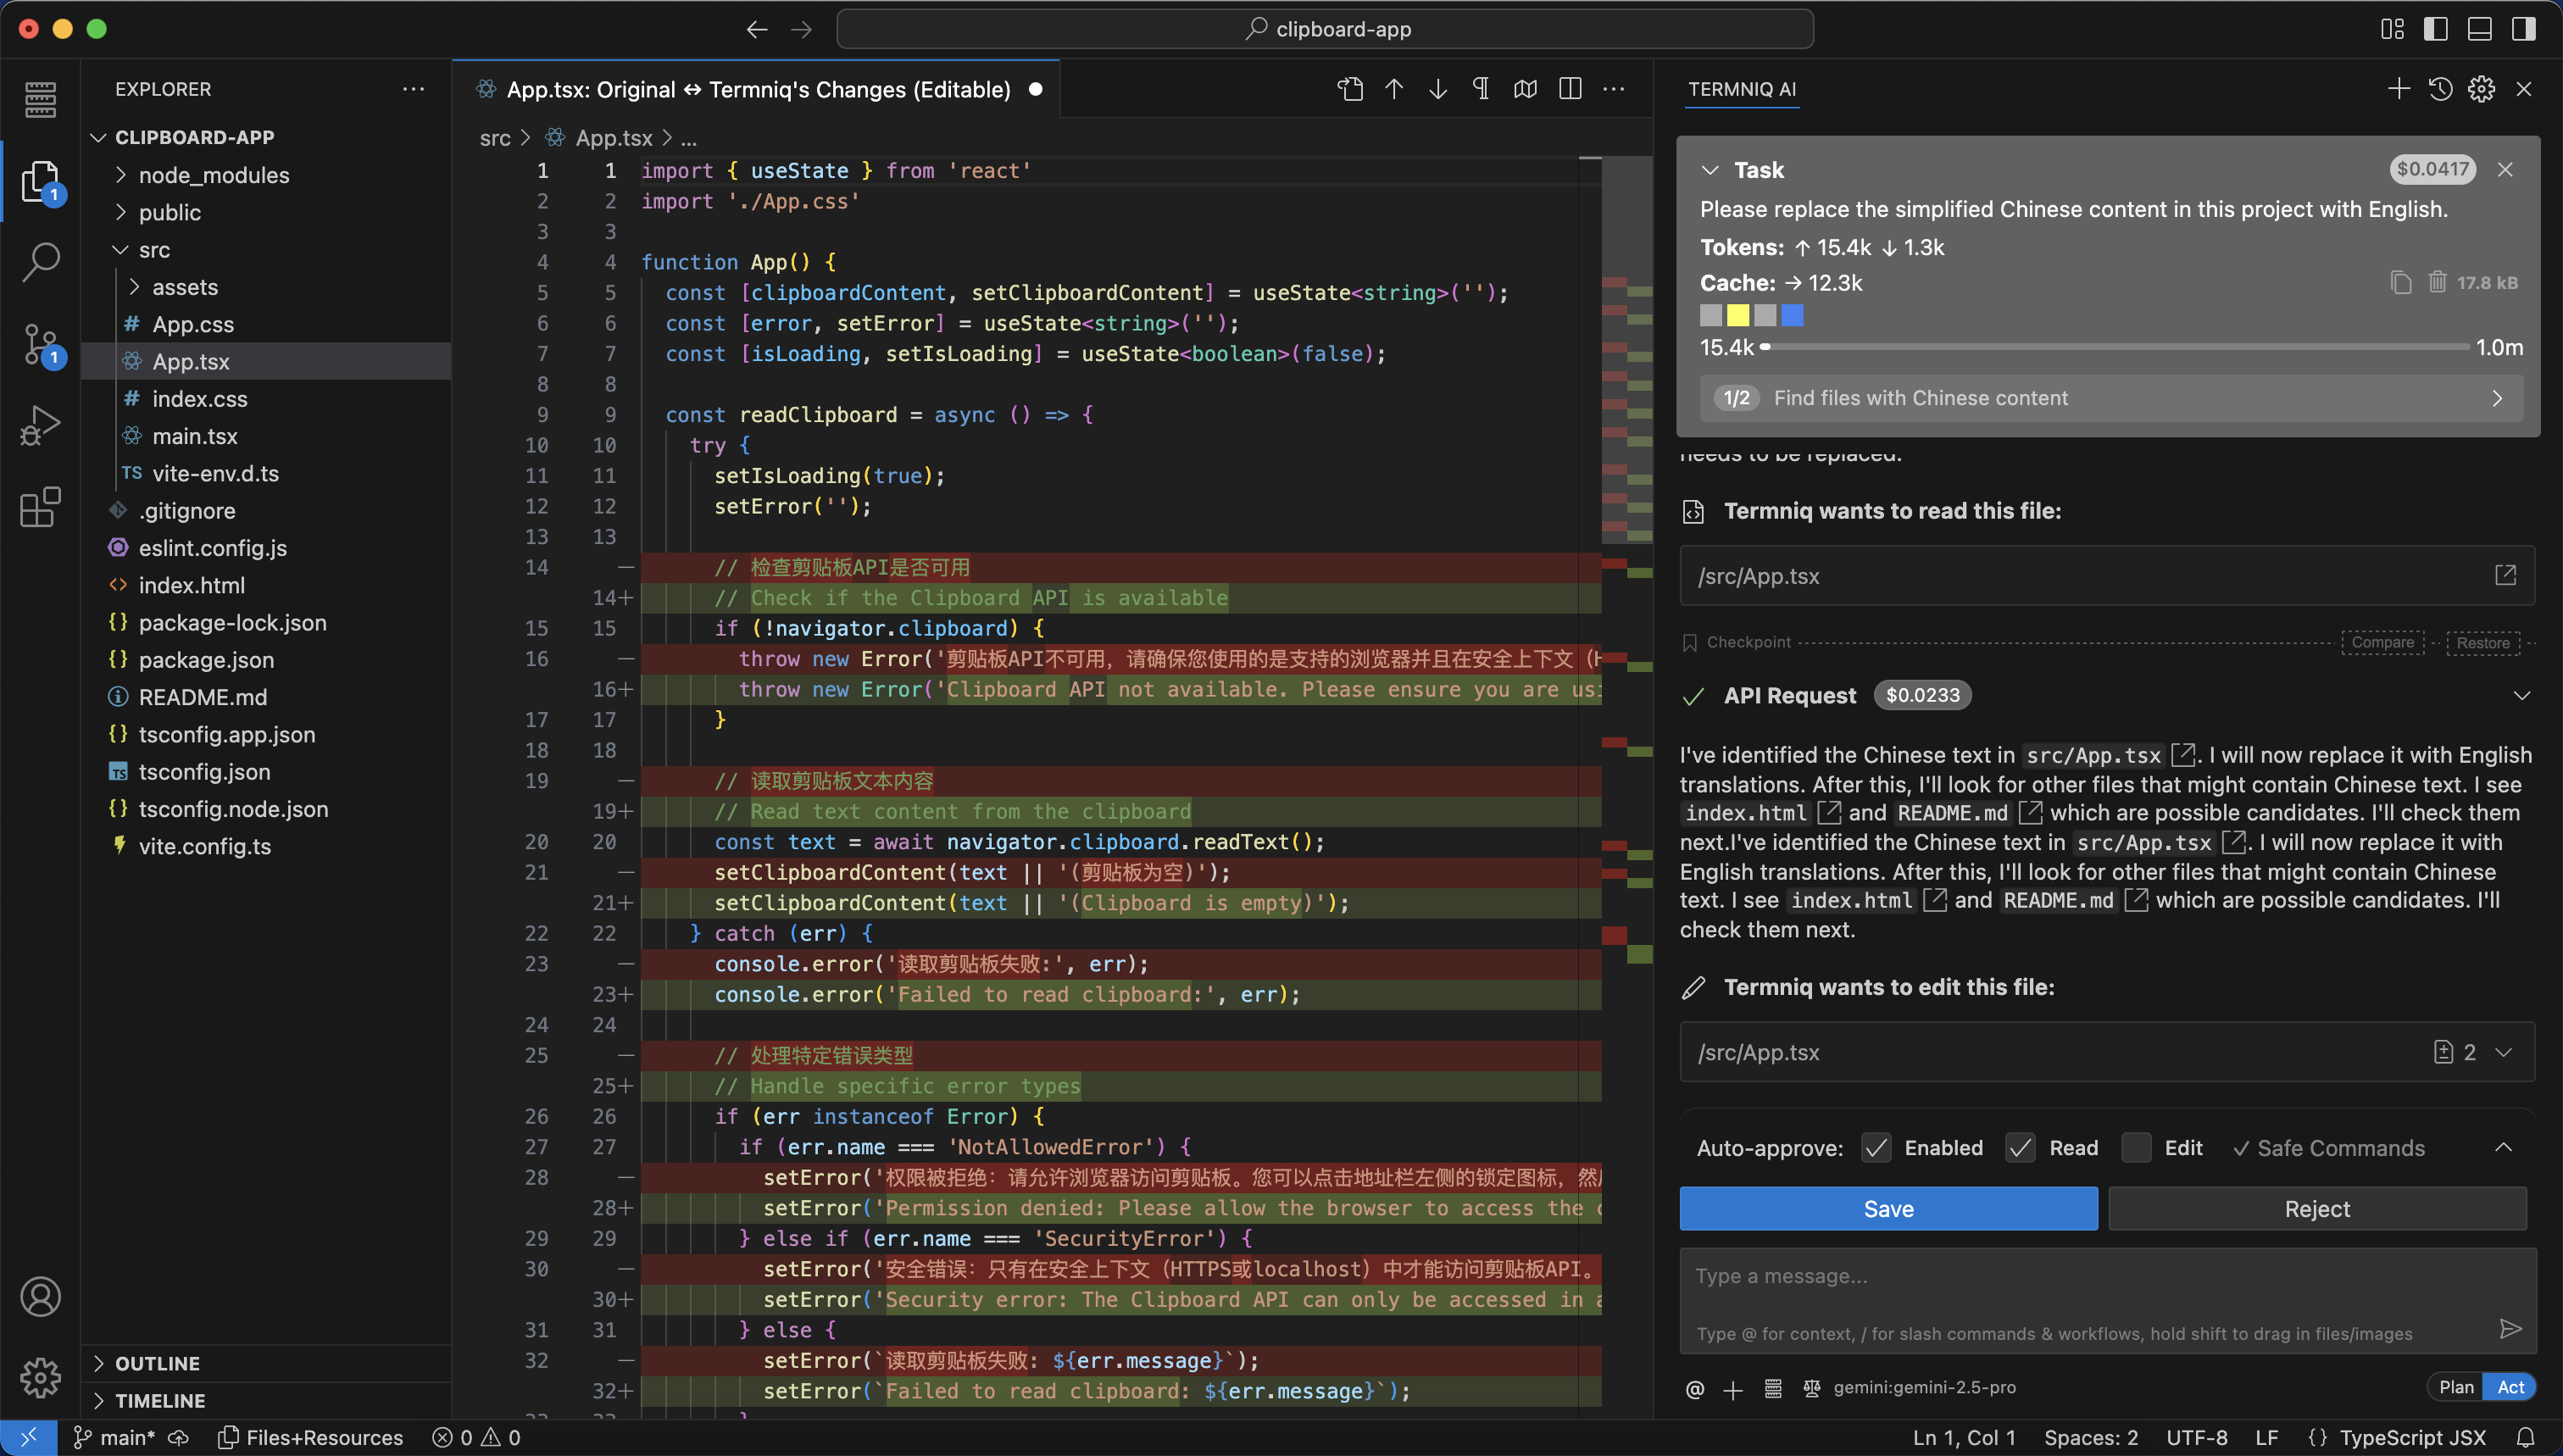This screenshot has width=2563, height=1456.
Task: Check the Edit auto-approve checkbox
Action: pyautogui.click(x=2135, y=1148)
